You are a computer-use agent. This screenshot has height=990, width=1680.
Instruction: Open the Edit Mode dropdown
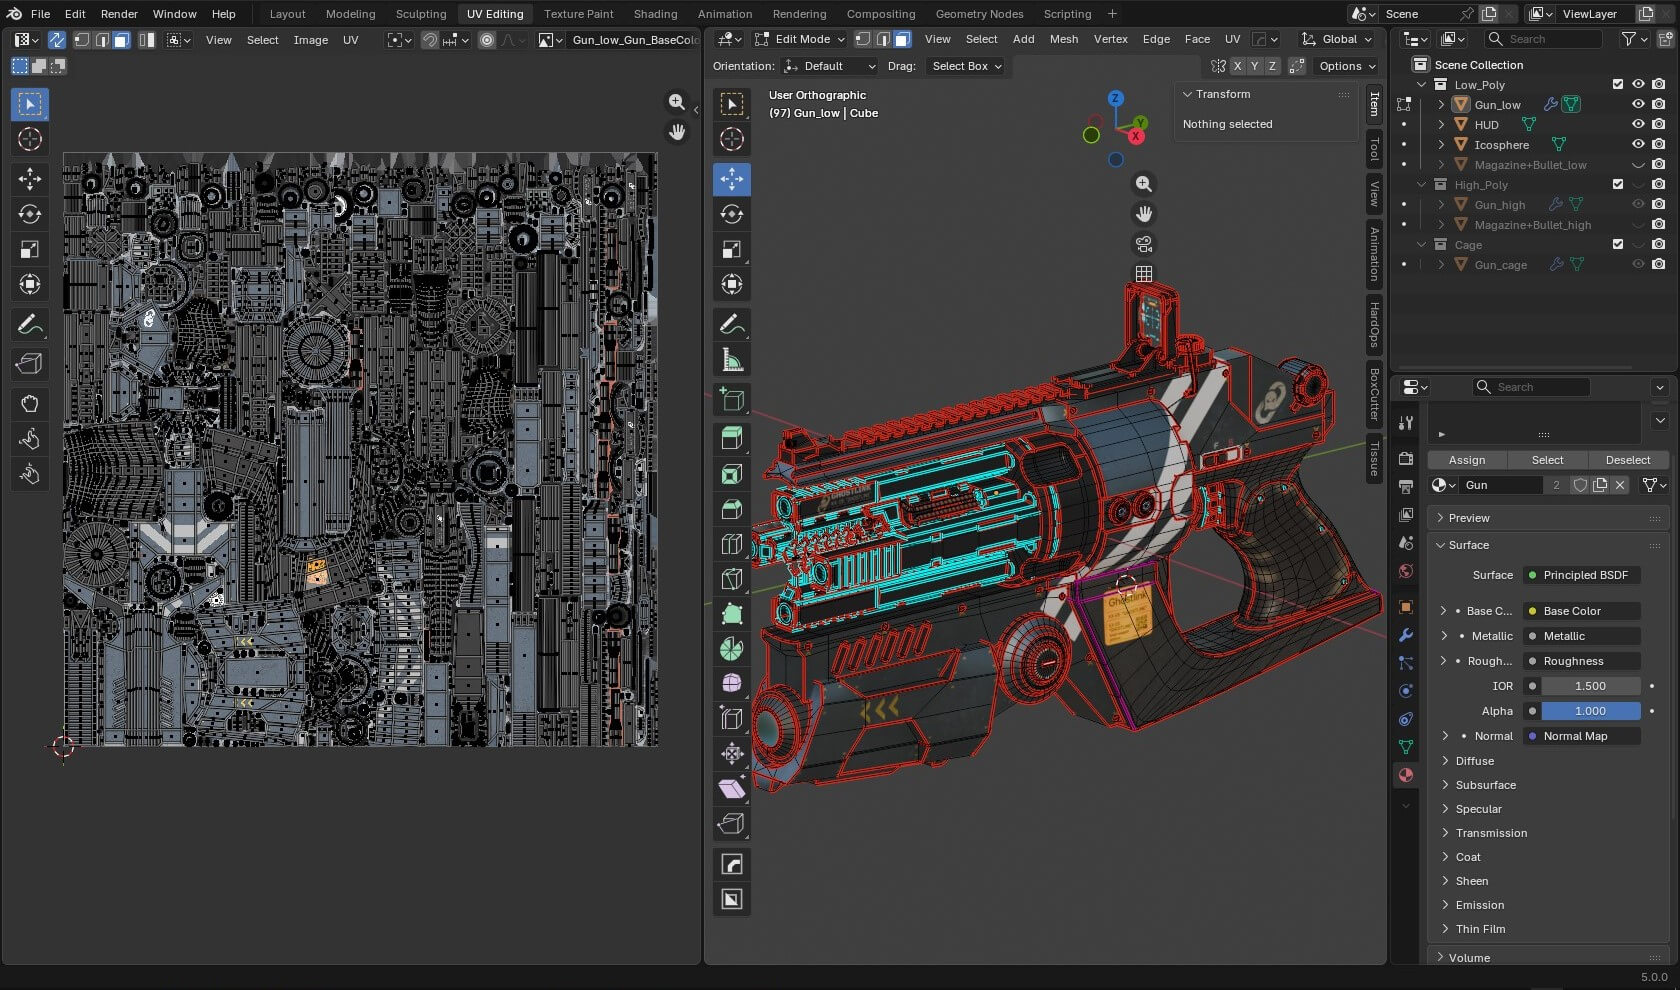tap(799, 39)
